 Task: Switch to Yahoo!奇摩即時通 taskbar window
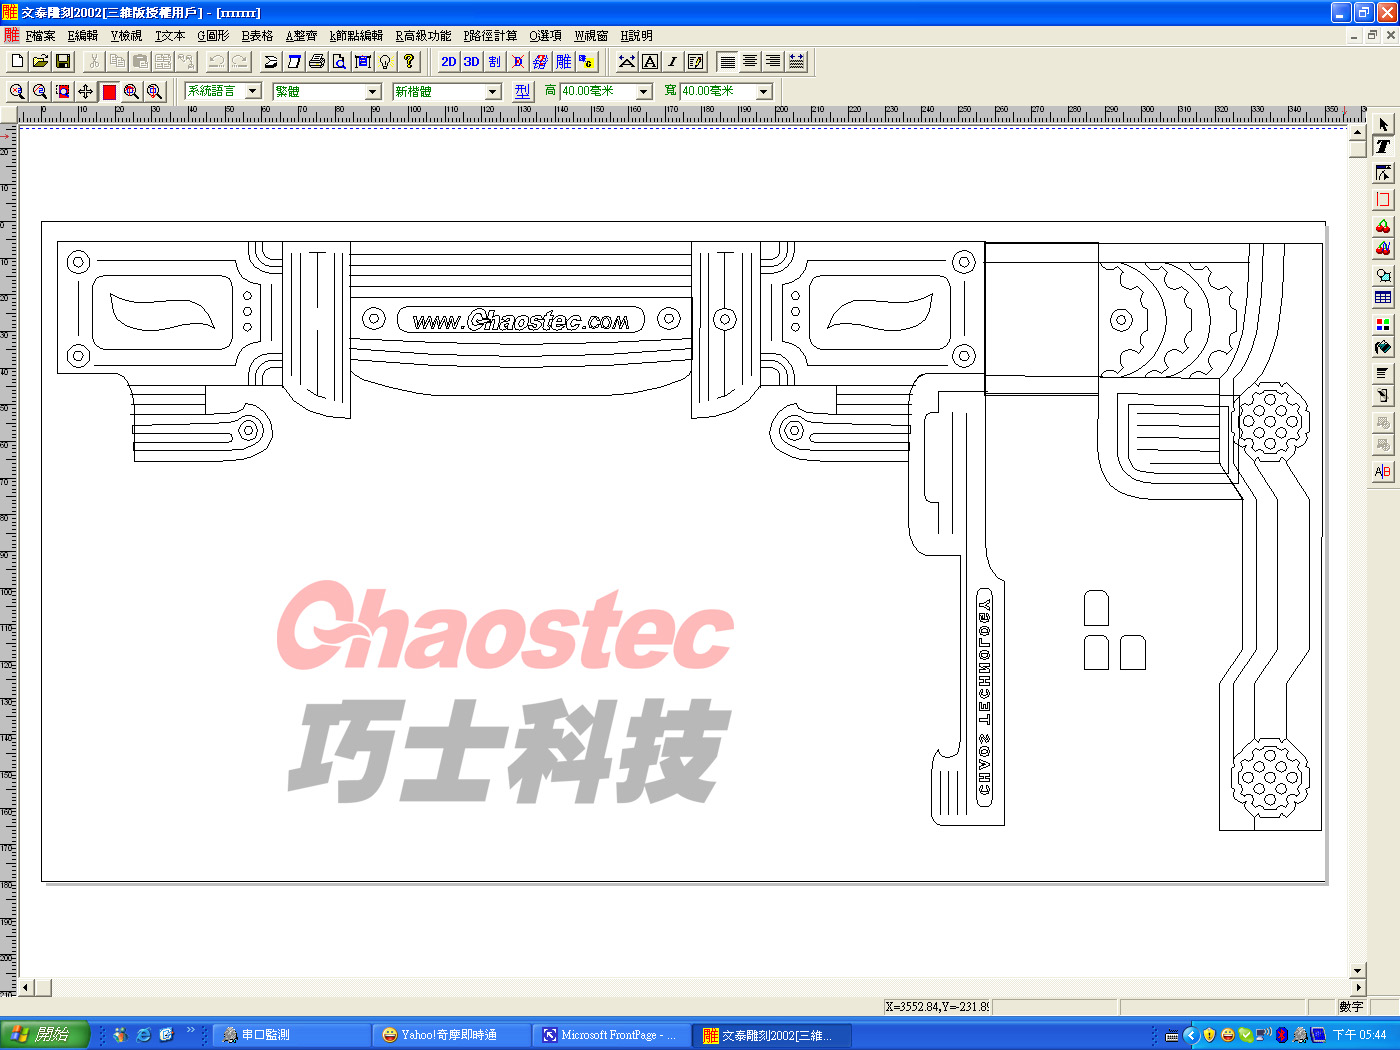(451, 1035)
